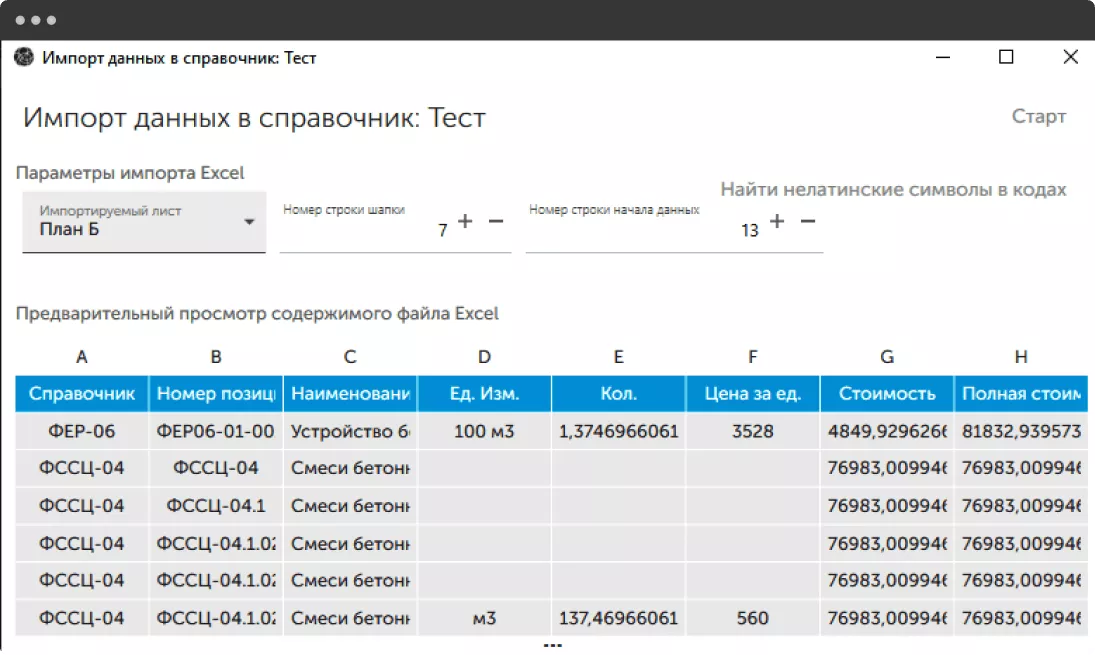Image resolution: width=1095 pixels, height=655 pixels.
Task: Click the Старт button
Action: (x=1038, y=116)
